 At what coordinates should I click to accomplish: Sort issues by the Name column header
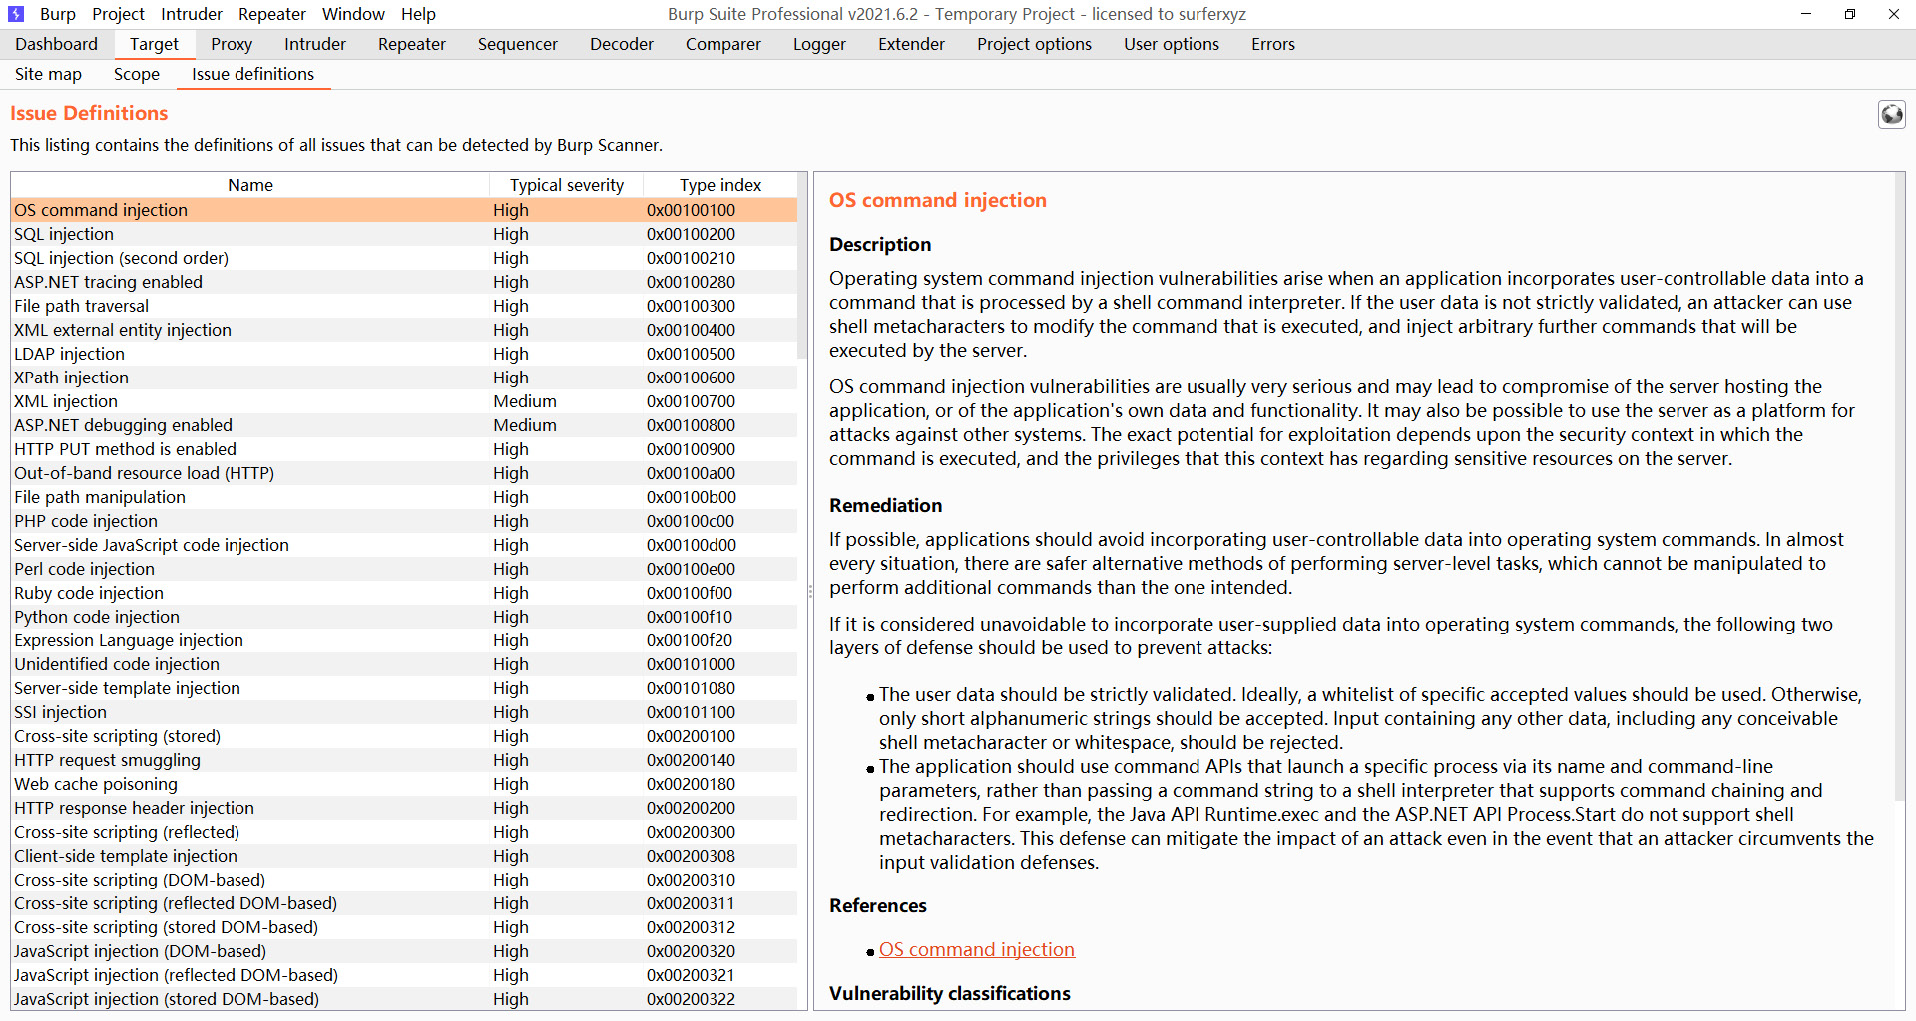pos(250,185)
